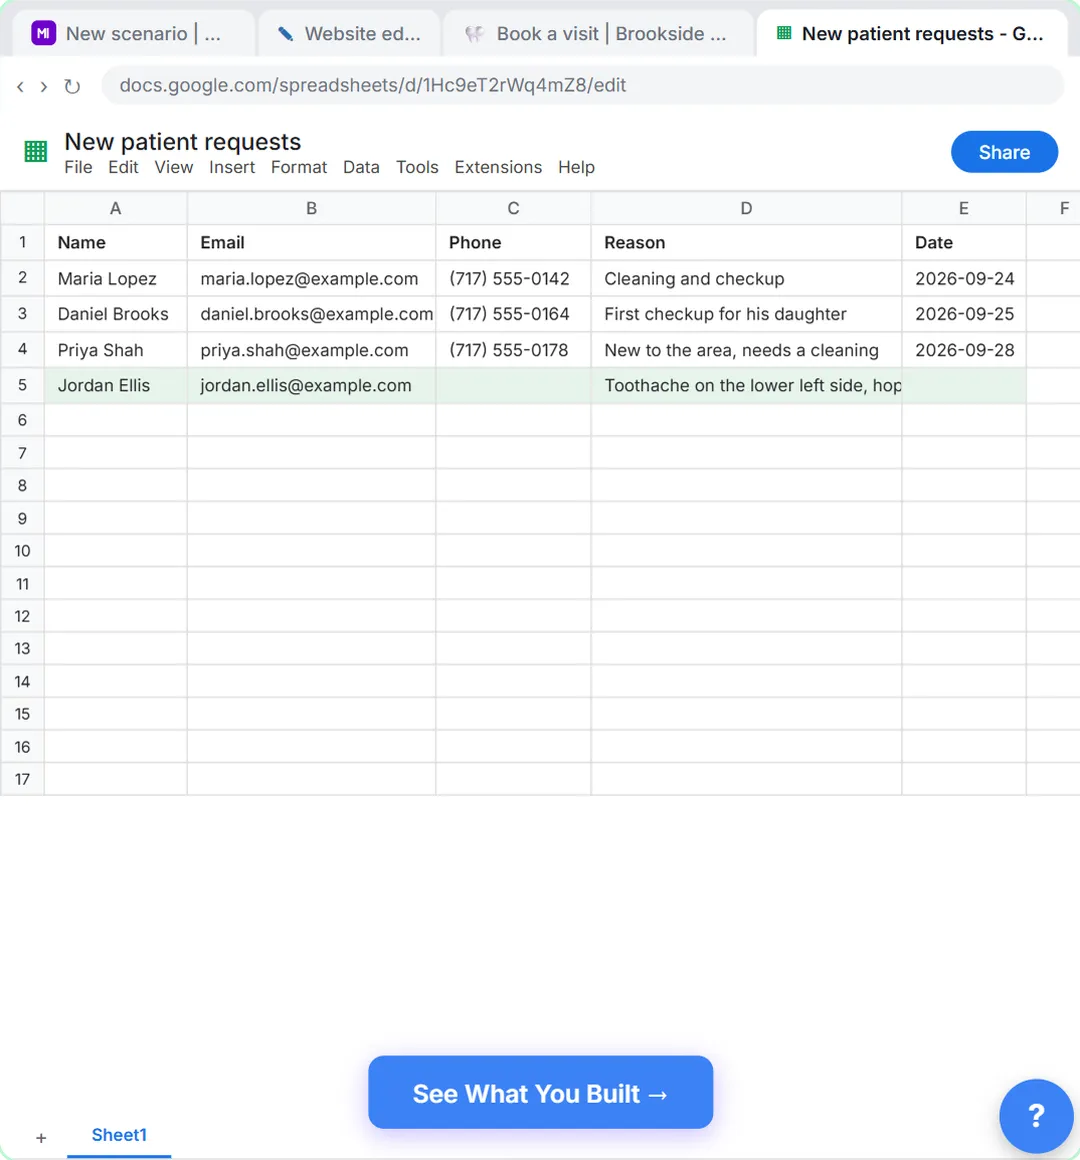Click the Phone header cell
The image size is (1080, 1160).
tap(513, 243)
